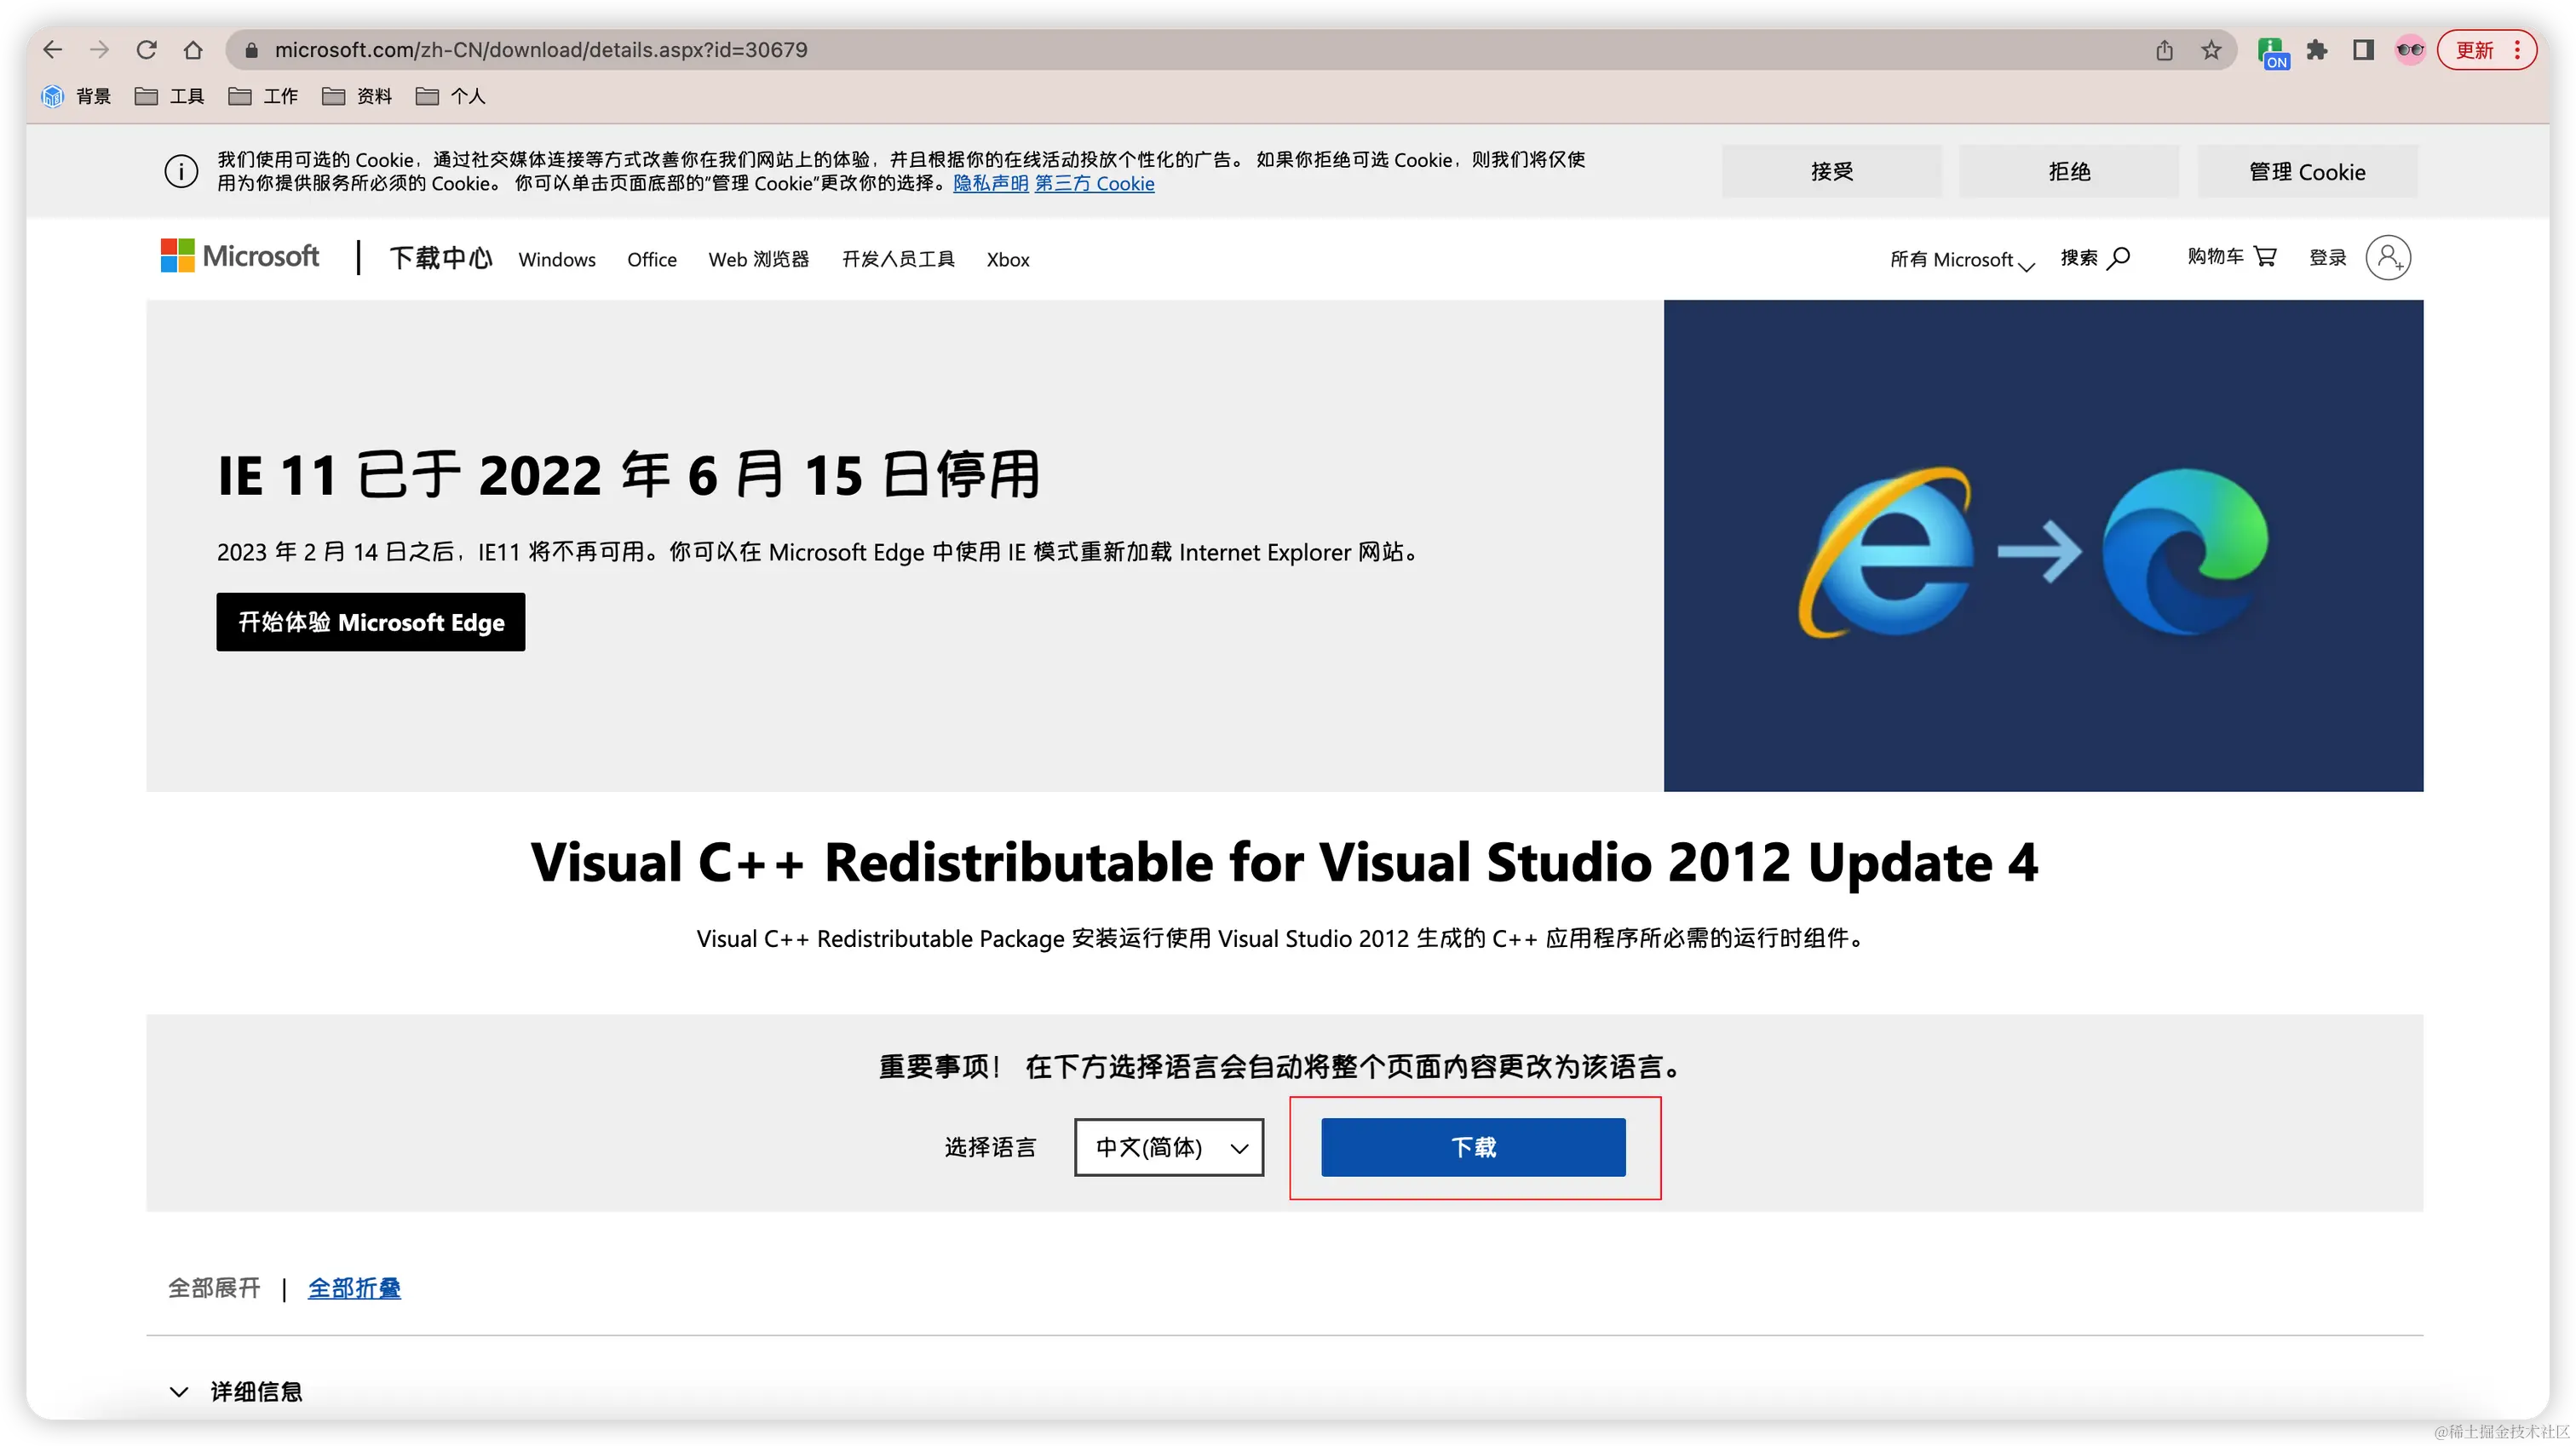Go to browser home icon
The image size is (2576, 1446).
click(x=194, y=50)
